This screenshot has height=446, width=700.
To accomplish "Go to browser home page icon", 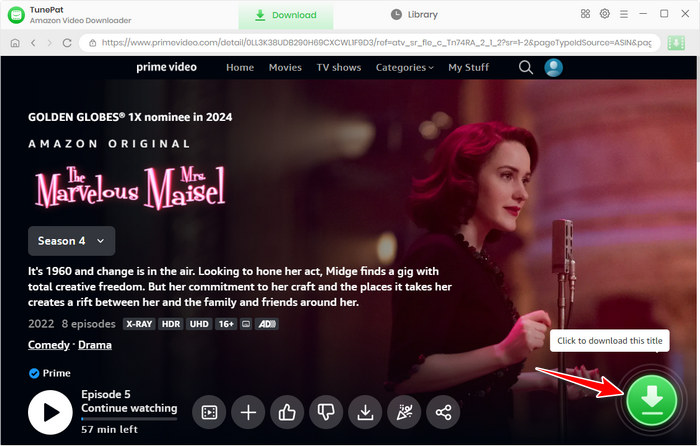I will click(x=15, y=43).
